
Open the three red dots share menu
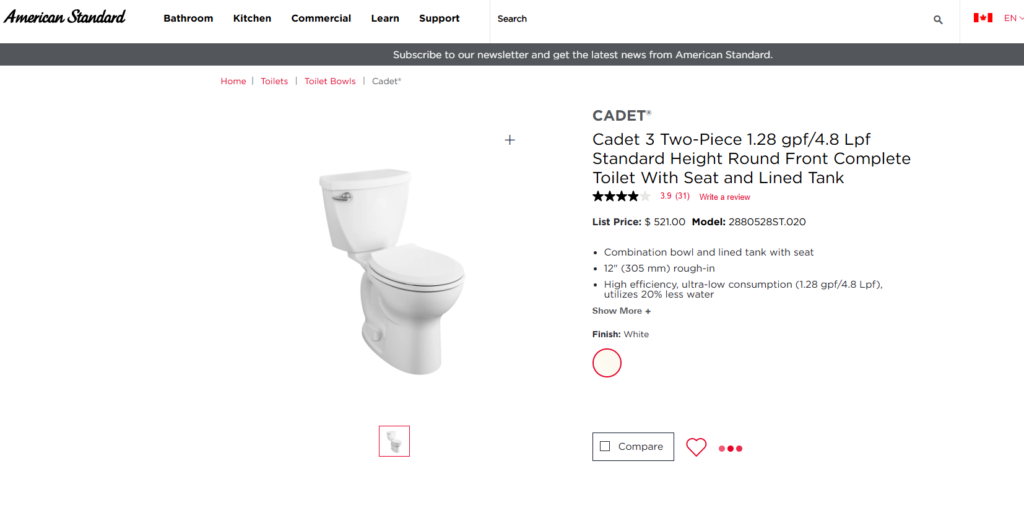[730, 448]
